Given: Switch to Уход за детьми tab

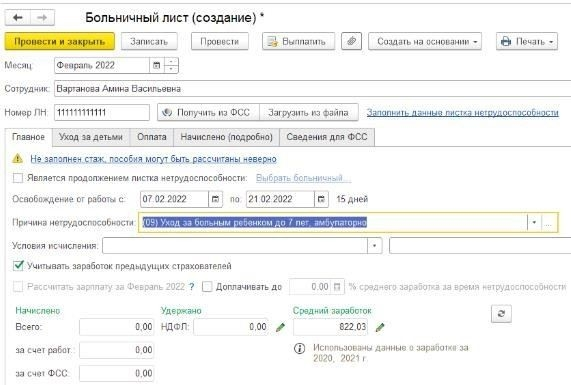Looking at the screenshot, I should pos(91,137).
